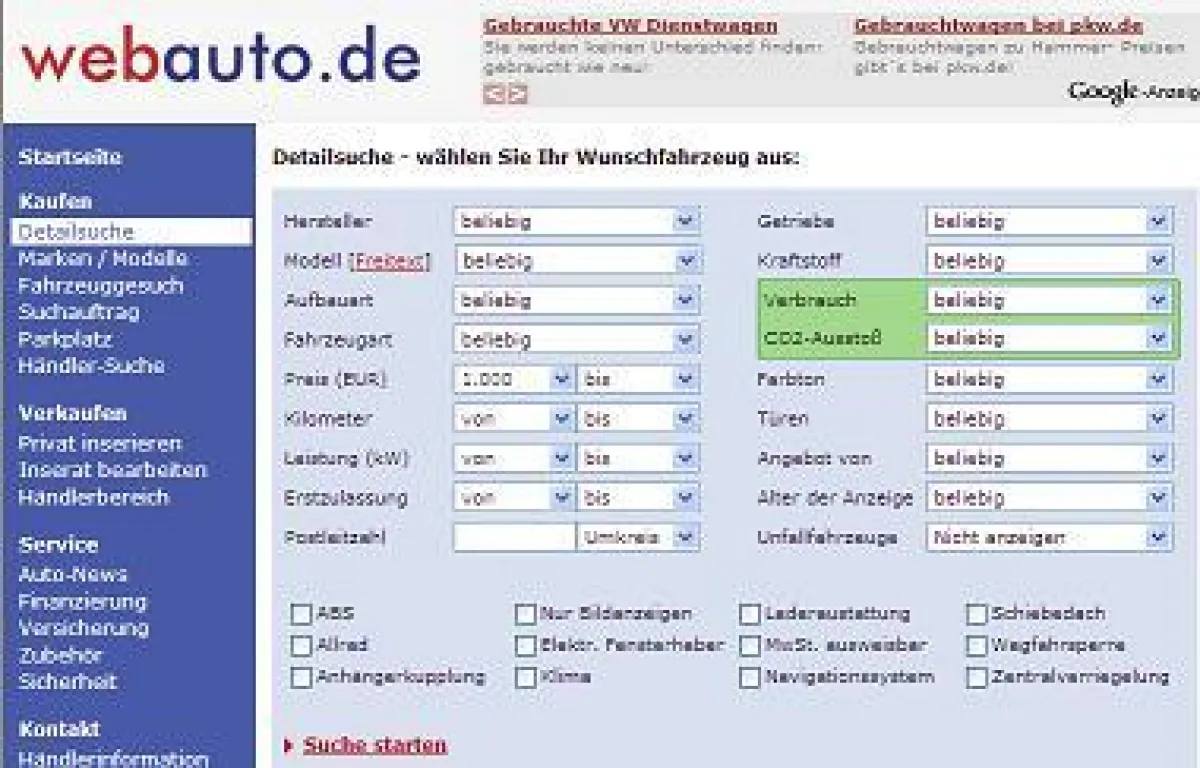Check the Allrad option
Image resolution: width=1200 pixels, height=768 pixels.
coord(299,645)
